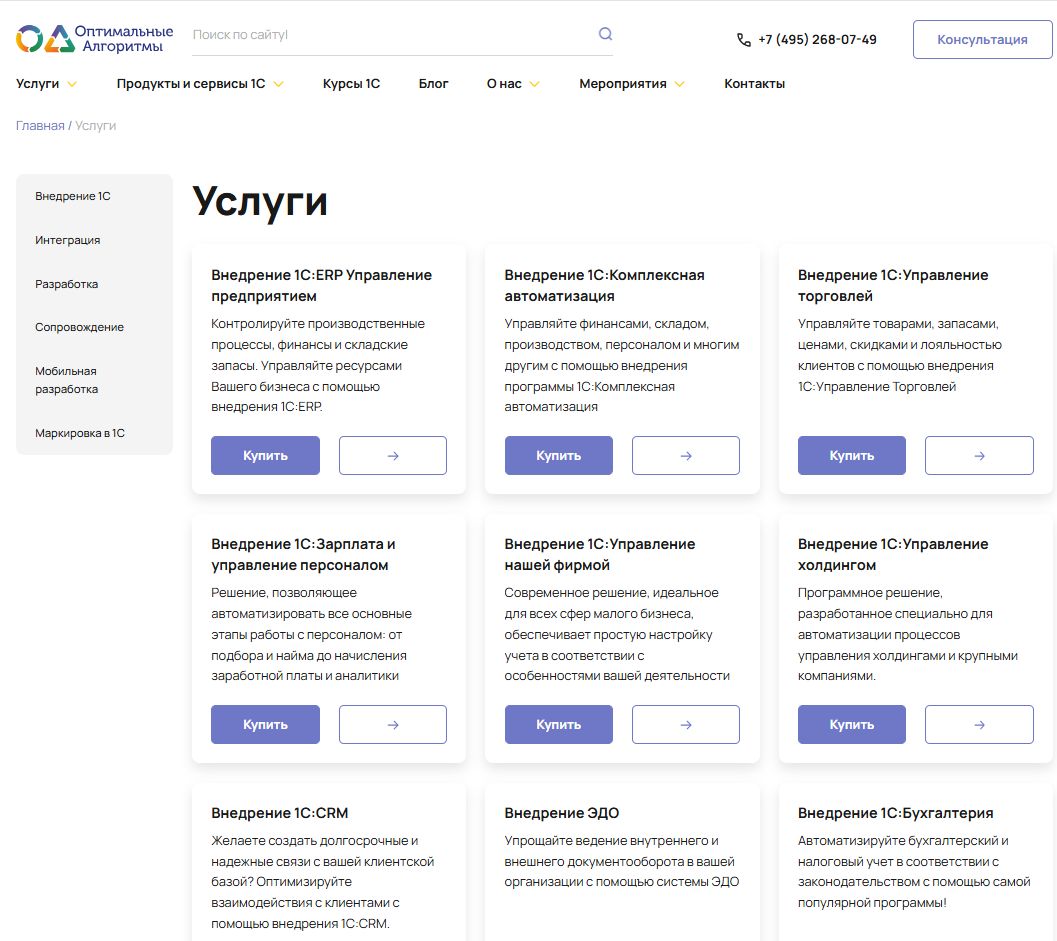Screen dimensions: 1057x941
Task: Open the Блог menu item
Action: click(433, 84)
